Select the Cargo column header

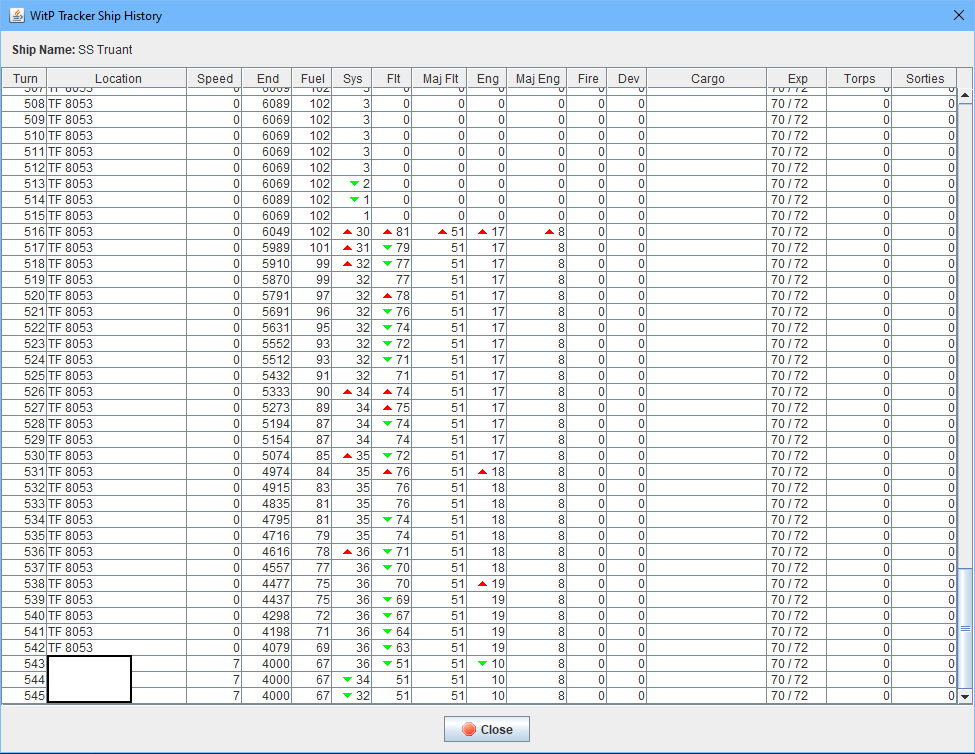pyautogui.click(x=707, y=79)
